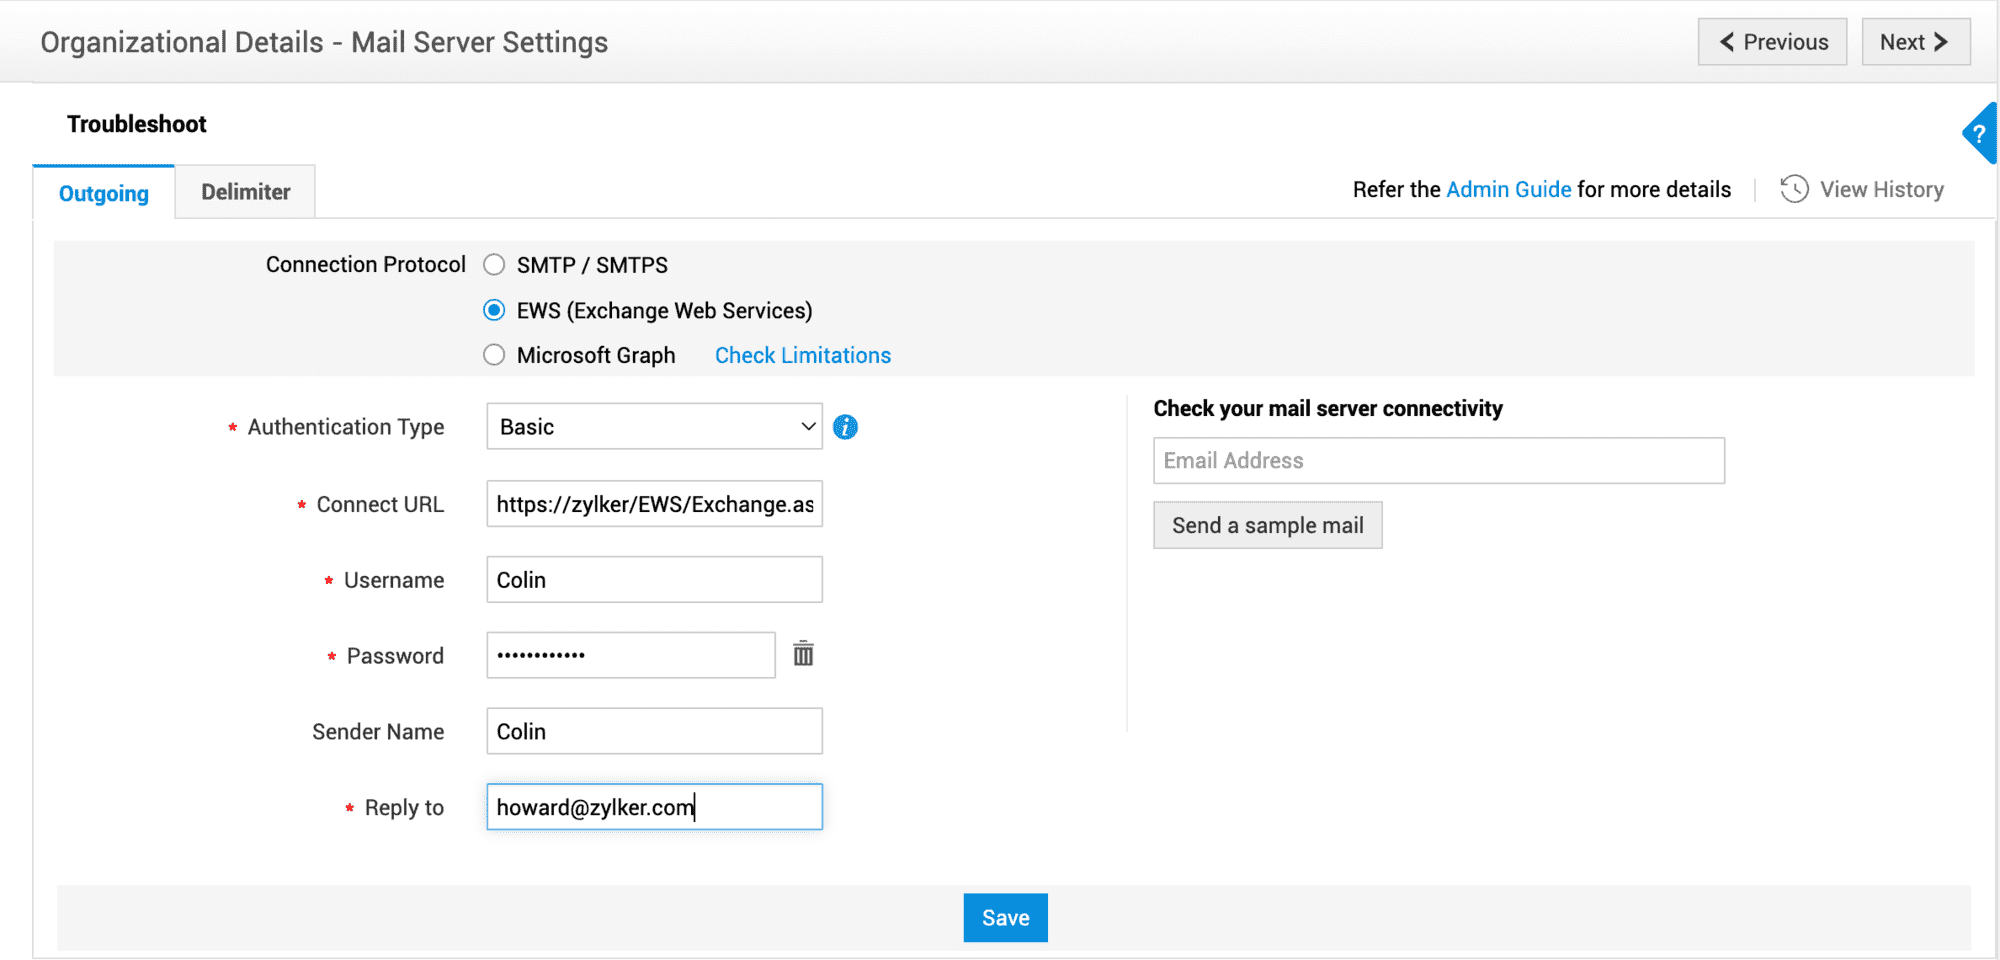
Task: Click into the Connect URL field
Action: (x=654, y=504)
